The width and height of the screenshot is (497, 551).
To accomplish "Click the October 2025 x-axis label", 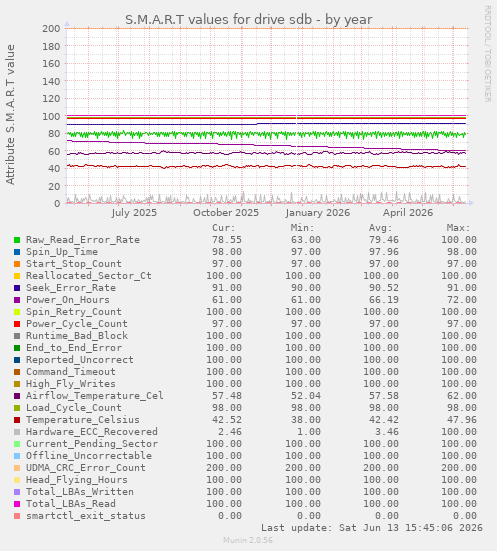I will coord(226,213).
